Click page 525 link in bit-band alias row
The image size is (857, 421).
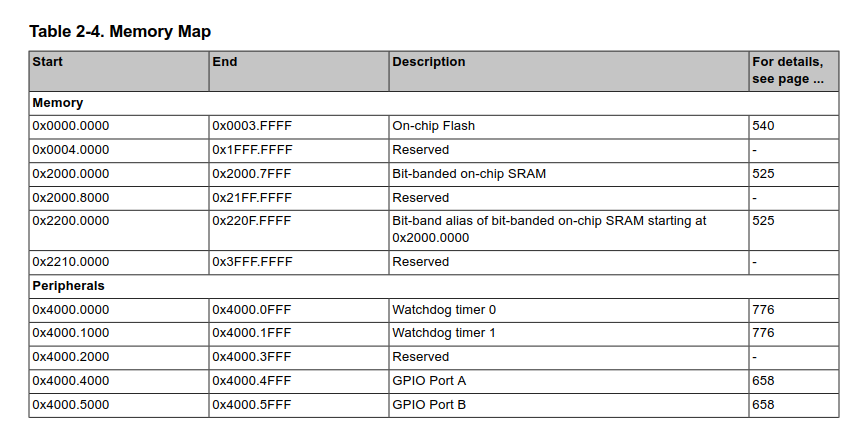[763, 220]
